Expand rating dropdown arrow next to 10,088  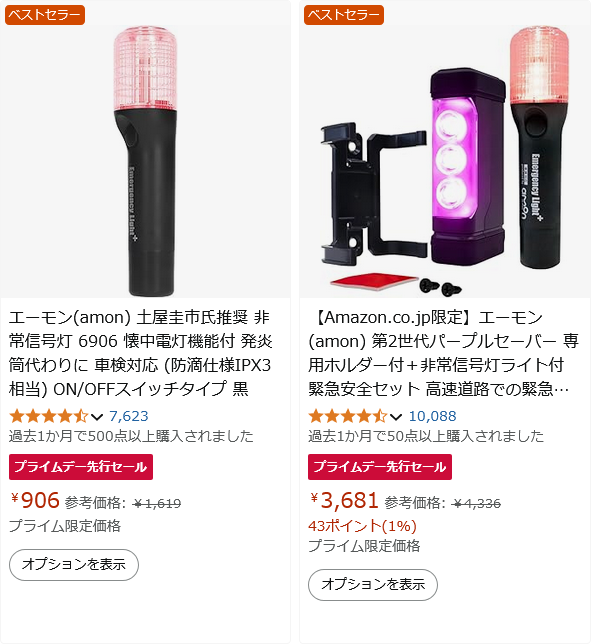point(396,417)
